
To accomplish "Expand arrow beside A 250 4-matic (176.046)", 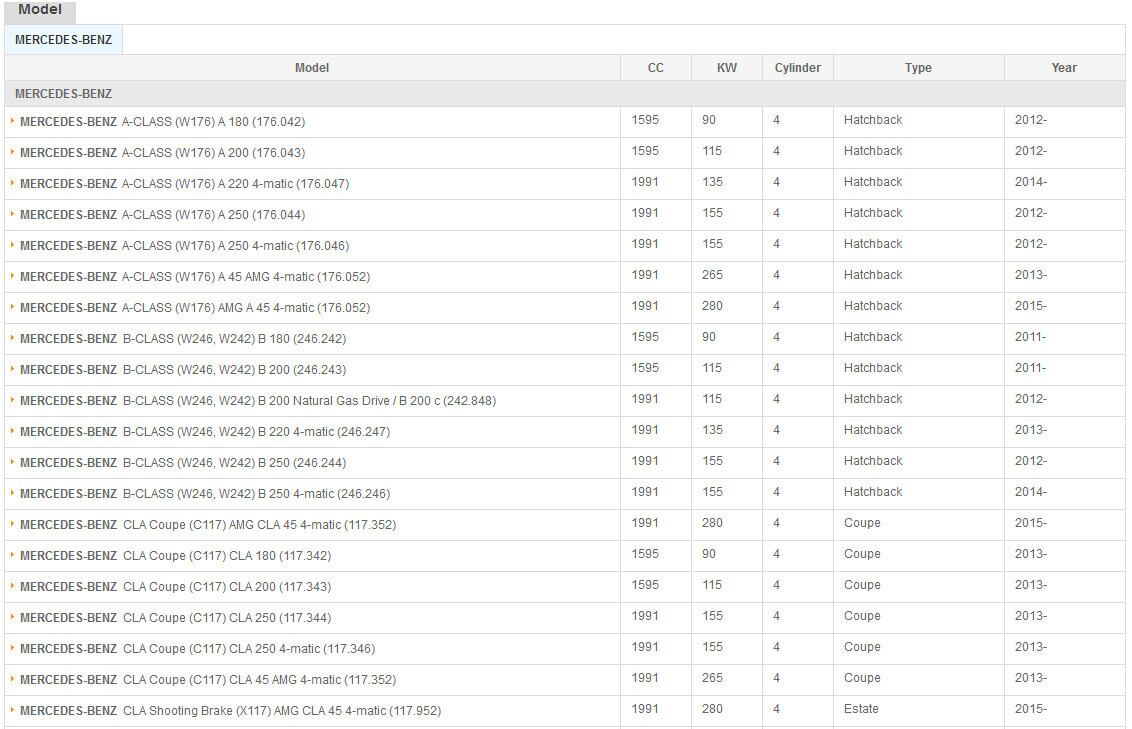I will (12, 245).
